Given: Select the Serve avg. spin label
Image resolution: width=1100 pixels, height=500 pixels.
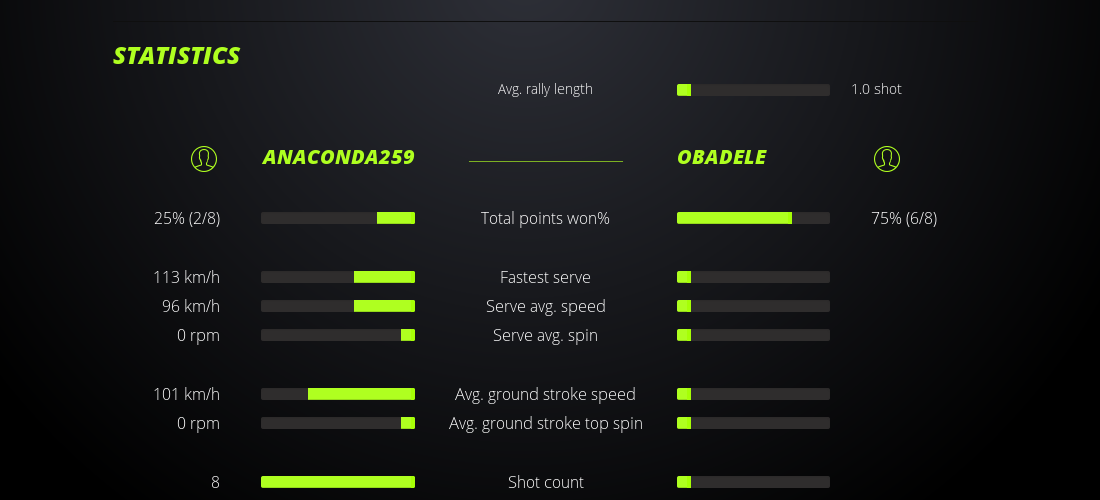Looking at the screenshot, I should [545, 335].
